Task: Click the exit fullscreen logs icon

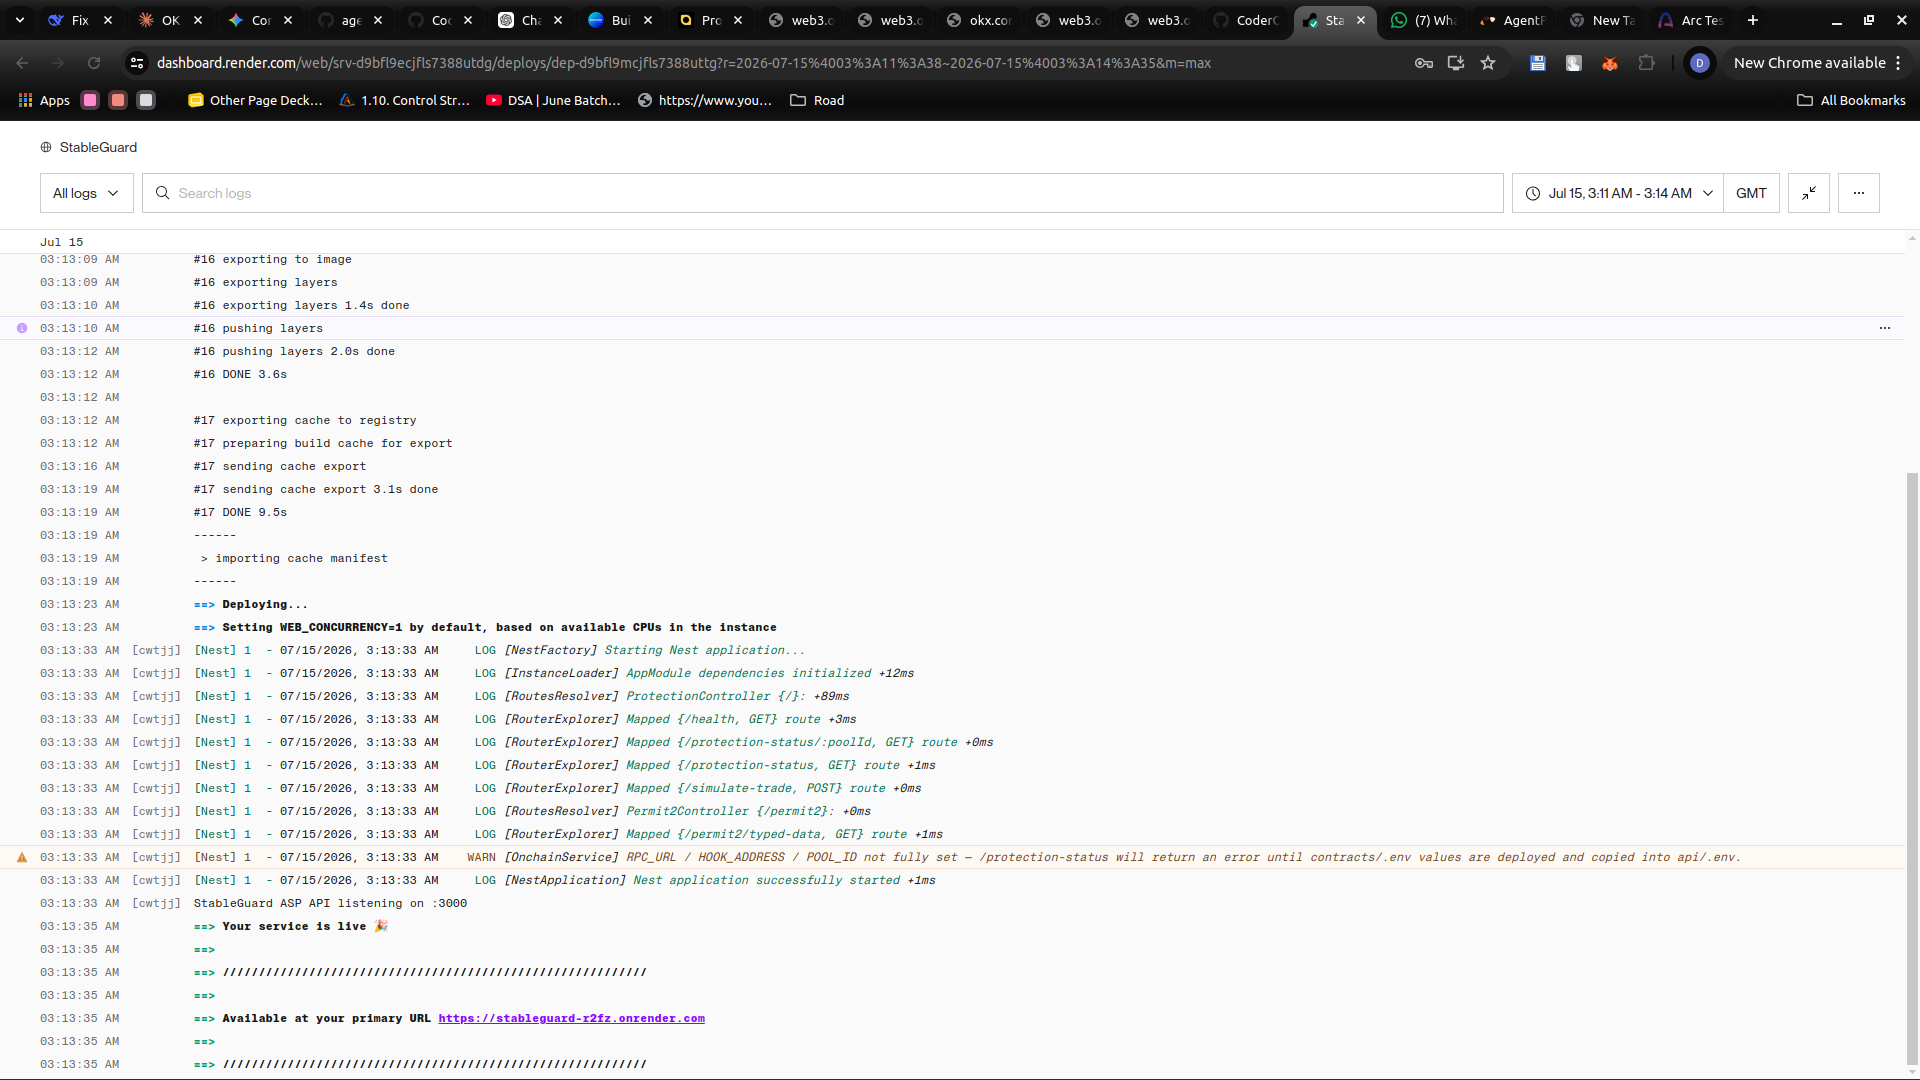Action: tap(1808, 193)
